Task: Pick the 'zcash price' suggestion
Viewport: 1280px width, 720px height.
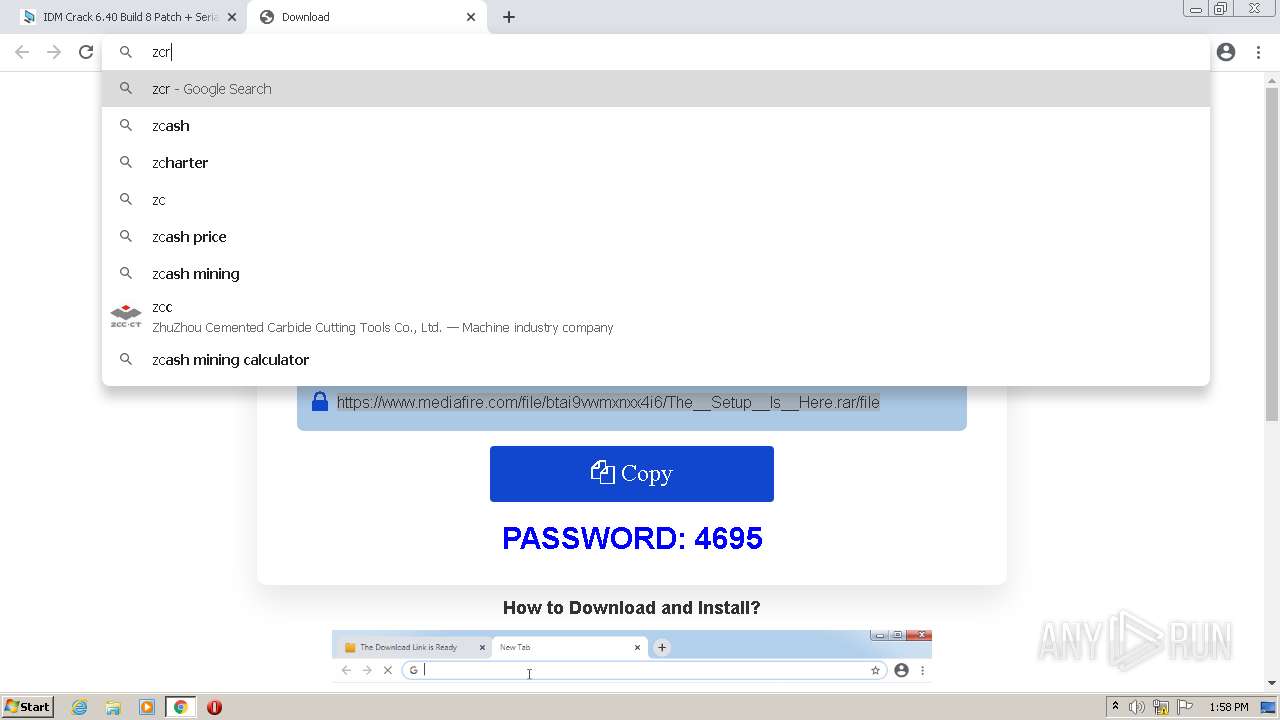Action: point(655,237)
